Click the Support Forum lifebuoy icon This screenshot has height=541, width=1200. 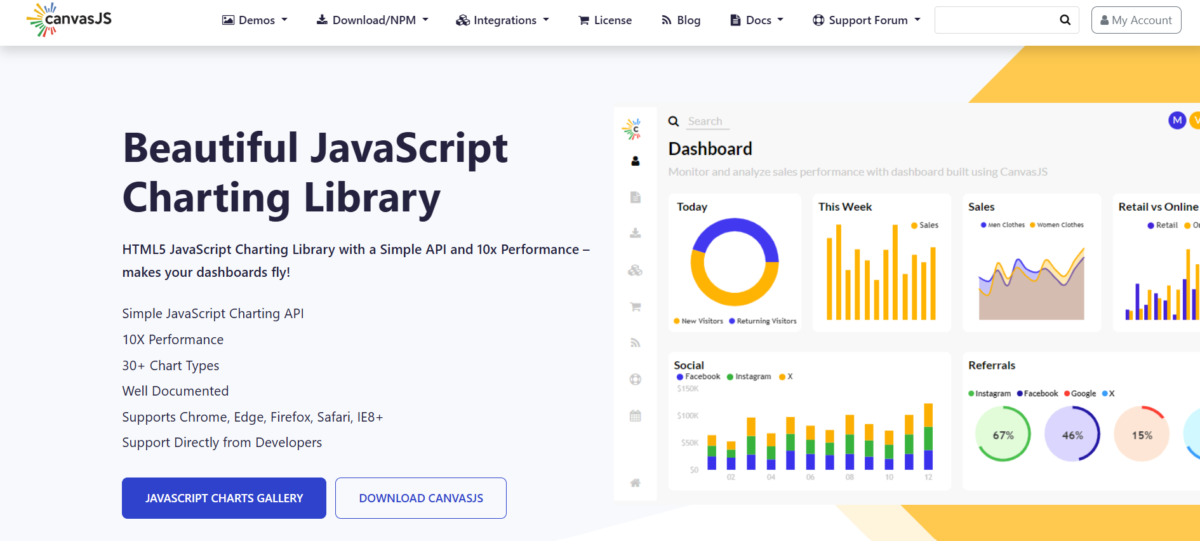coord(818,20)
